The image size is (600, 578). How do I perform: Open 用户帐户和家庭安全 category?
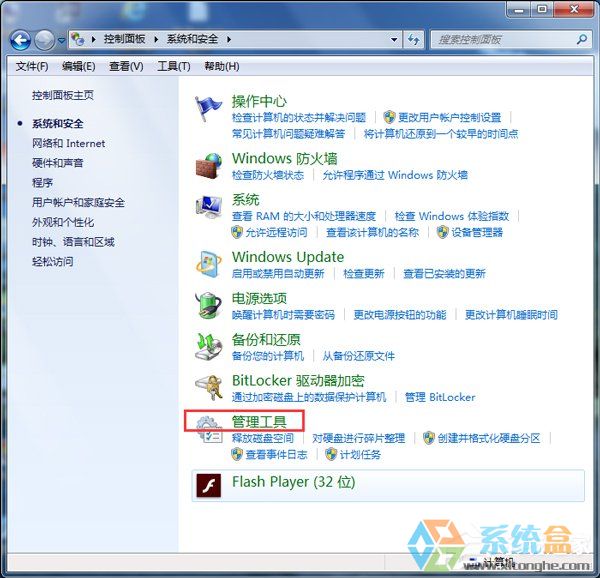point(78,203)
